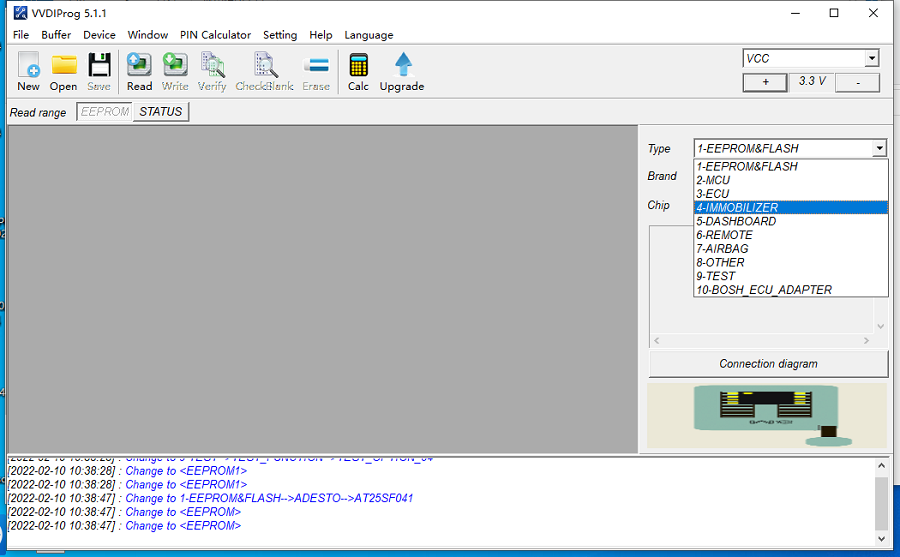Decrease voltage with the minus button
This screenshot has width=900, height=557.
click(x=857, y=82)
